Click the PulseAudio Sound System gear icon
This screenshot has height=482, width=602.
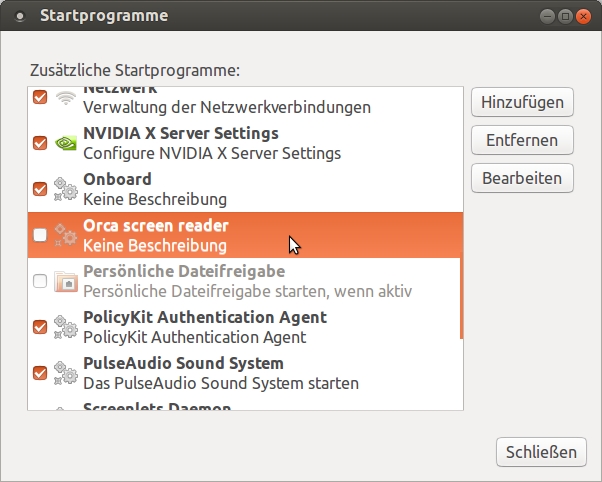tap(65, 373)
